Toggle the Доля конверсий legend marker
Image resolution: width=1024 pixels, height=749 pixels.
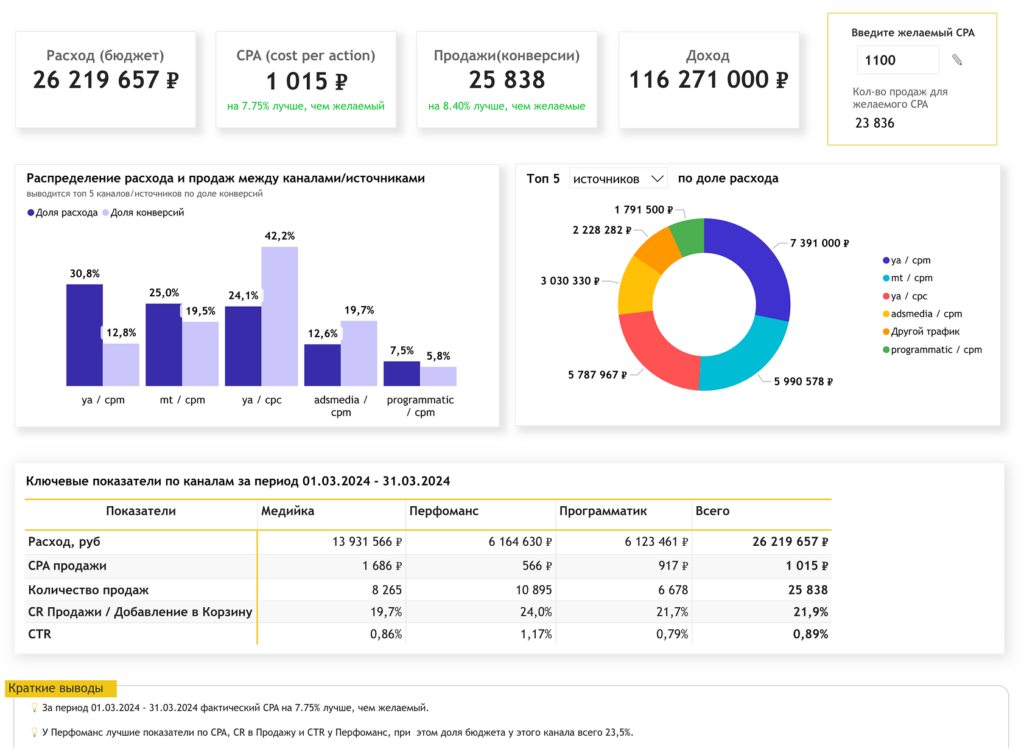(x=106, y=213)
